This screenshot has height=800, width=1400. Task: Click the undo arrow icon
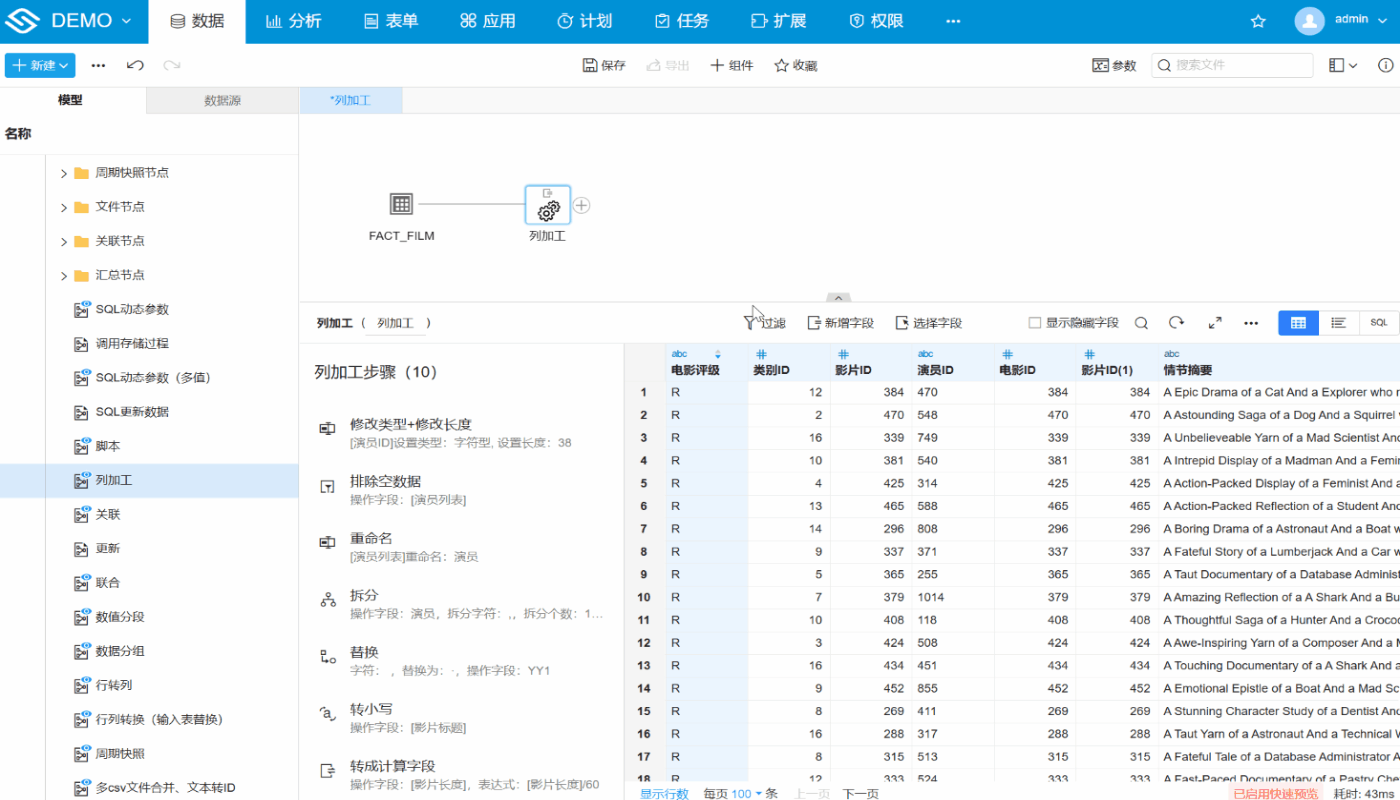pos(135,65)
